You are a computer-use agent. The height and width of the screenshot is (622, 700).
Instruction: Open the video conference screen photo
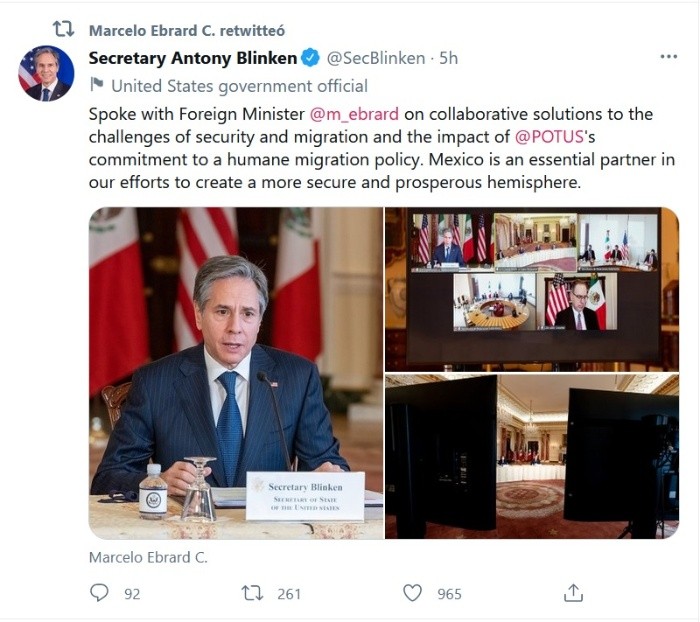click(x=532, y=288)
